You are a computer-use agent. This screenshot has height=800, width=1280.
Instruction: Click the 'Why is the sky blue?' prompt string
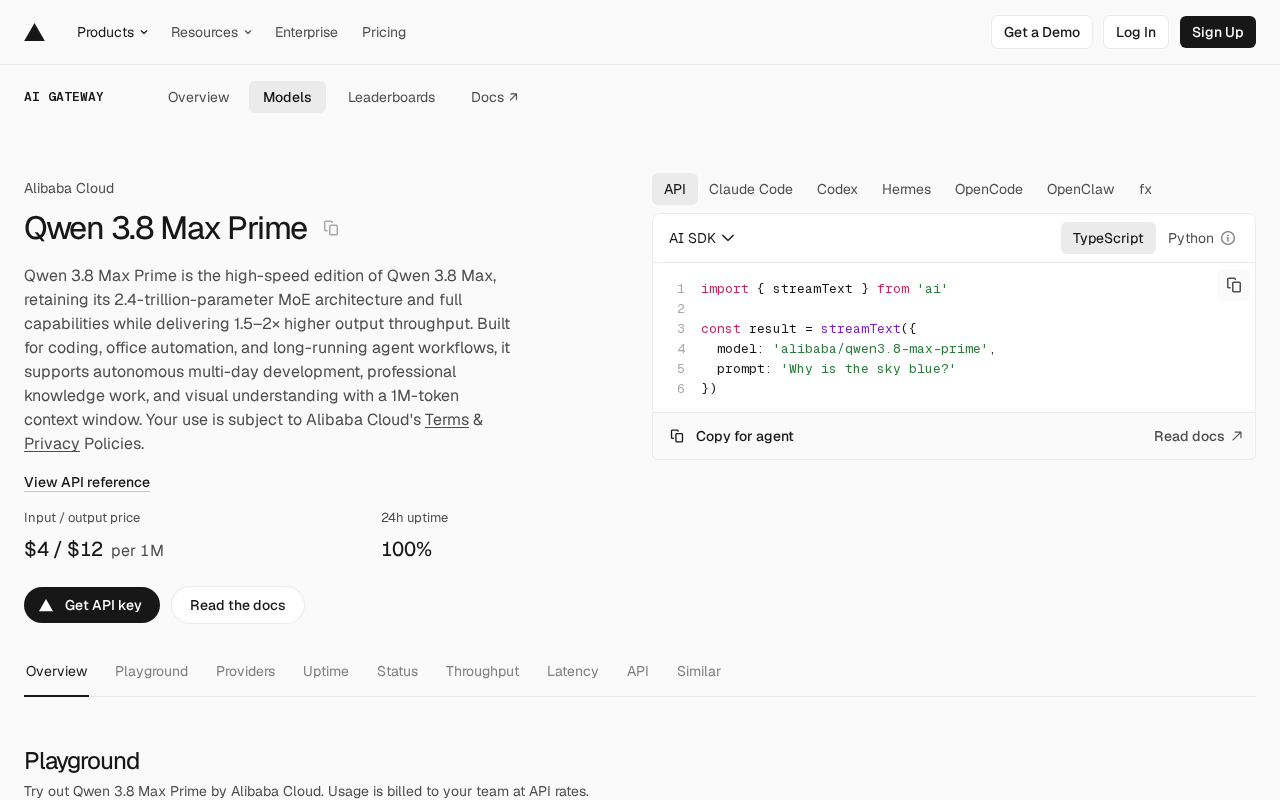(868, 369)
